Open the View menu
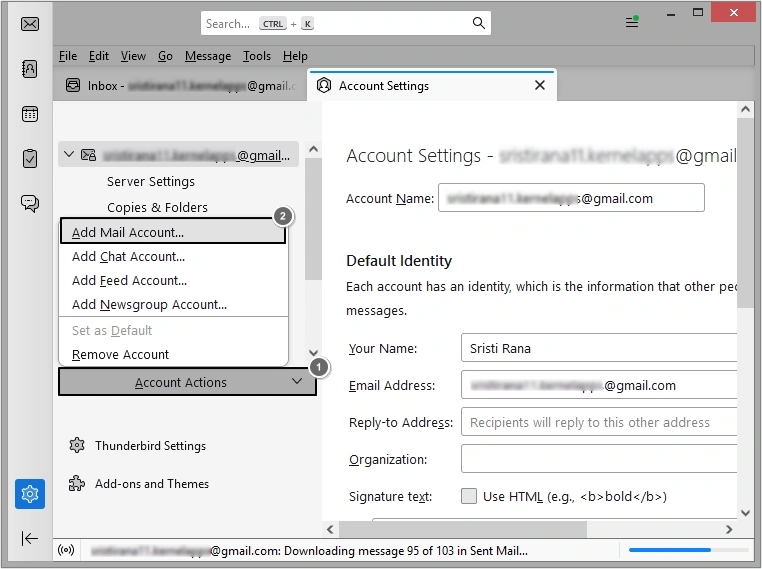The image size is (762, 569). pyautogui.click(x=133, y=56)
